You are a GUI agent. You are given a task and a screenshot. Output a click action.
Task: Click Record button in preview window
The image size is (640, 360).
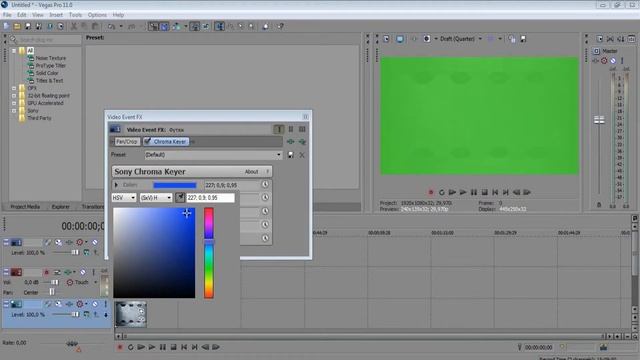[431, 192]
